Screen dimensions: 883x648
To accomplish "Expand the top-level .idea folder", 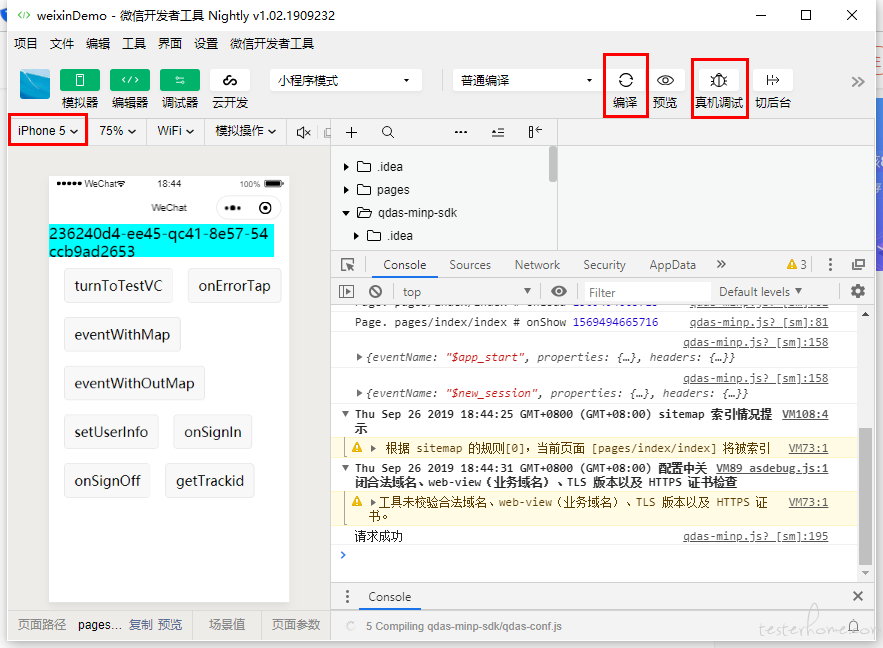I will 346,167.
